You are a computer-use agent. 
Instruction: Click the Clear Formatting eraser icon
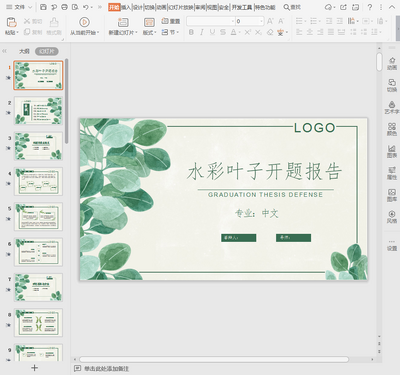coord(270,32)
